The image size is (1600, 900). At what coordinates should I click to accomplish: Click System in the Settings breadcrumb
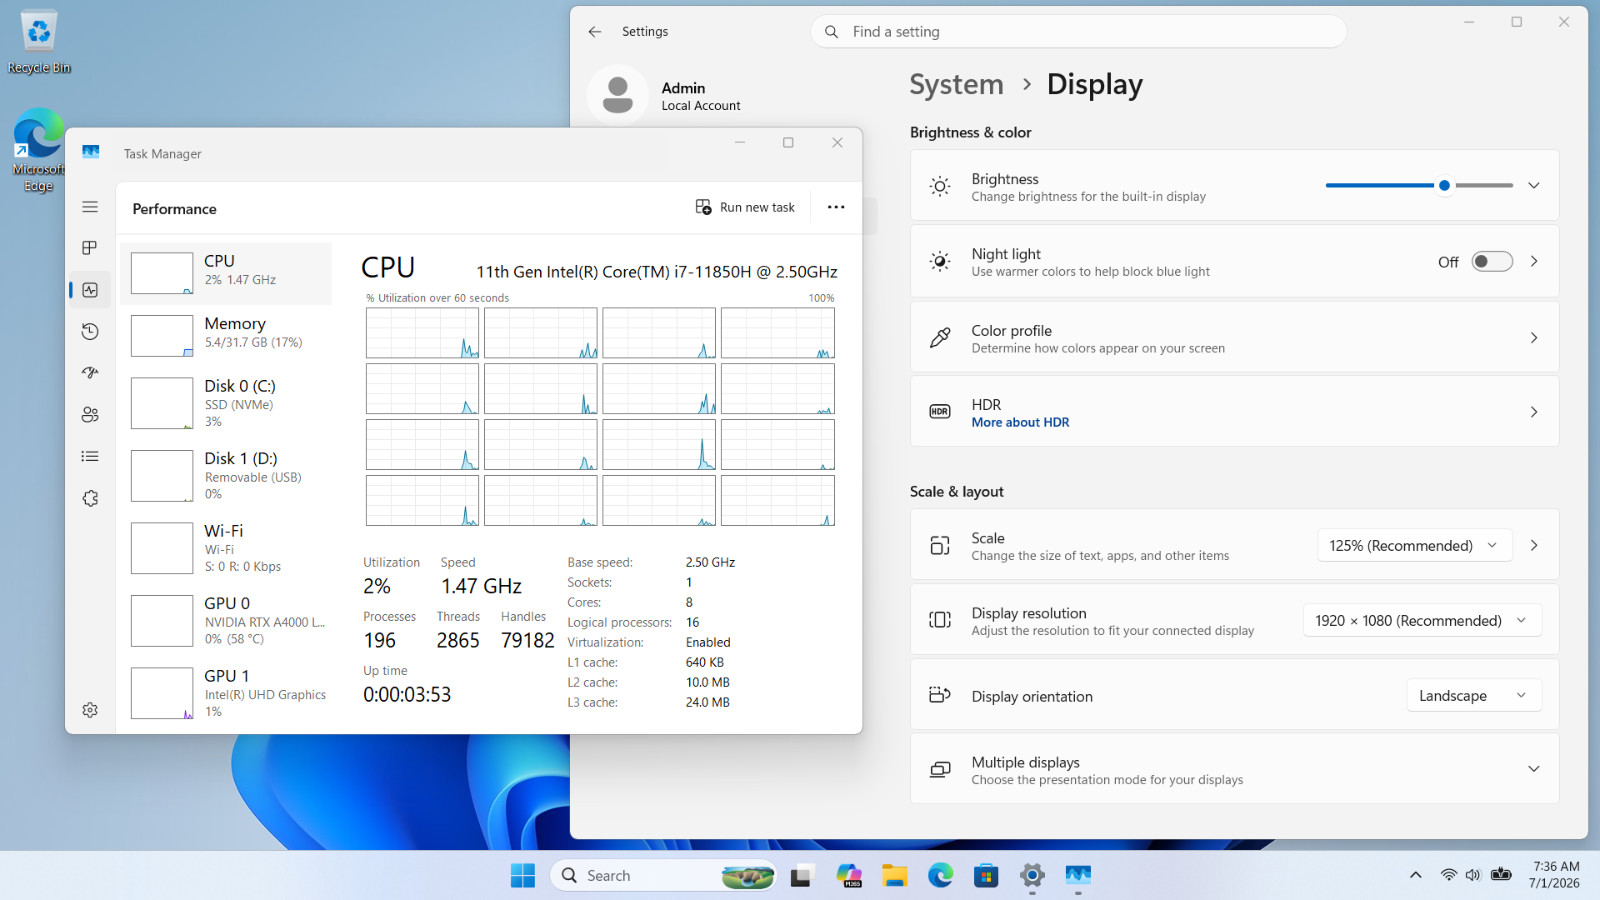[x=956, y=85]
